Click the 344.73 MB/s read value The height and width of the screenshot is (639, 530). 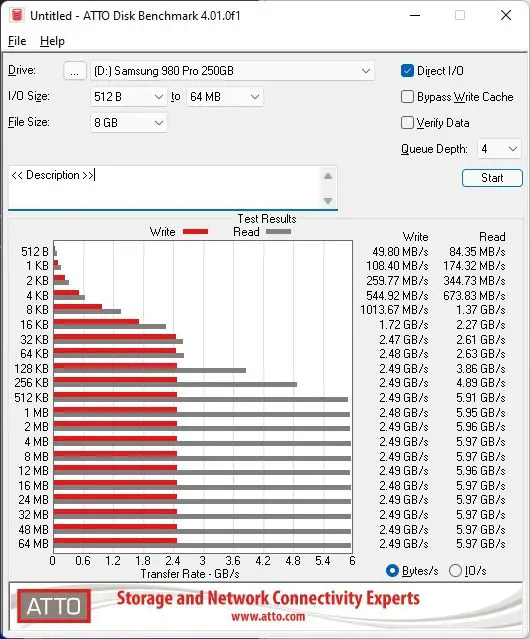click(474, 281)
